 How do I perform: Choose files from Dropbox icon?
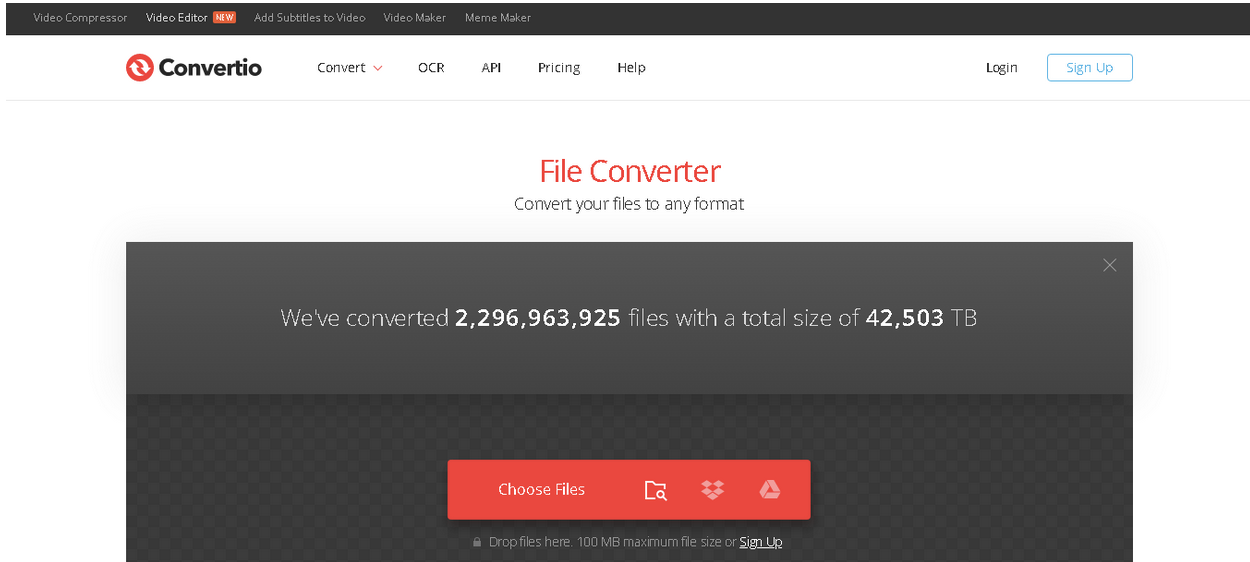pos(712,490)
